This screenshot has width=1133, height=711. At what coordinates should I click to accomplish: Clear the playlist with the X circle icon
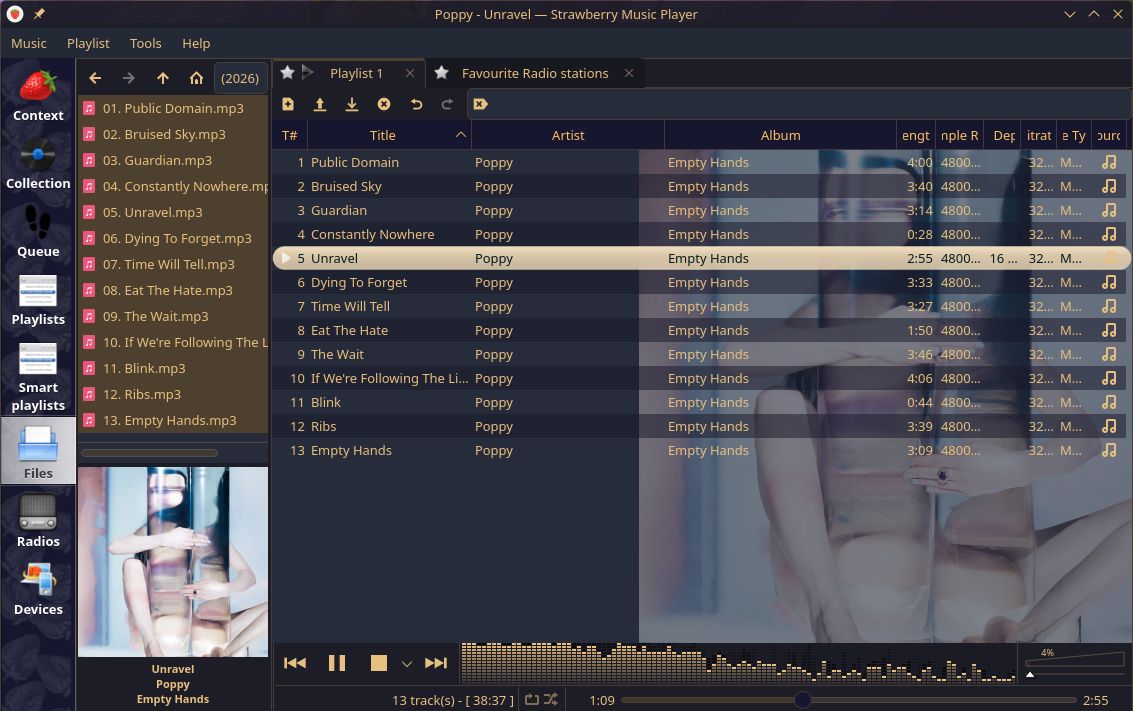[x=384, y=104]
